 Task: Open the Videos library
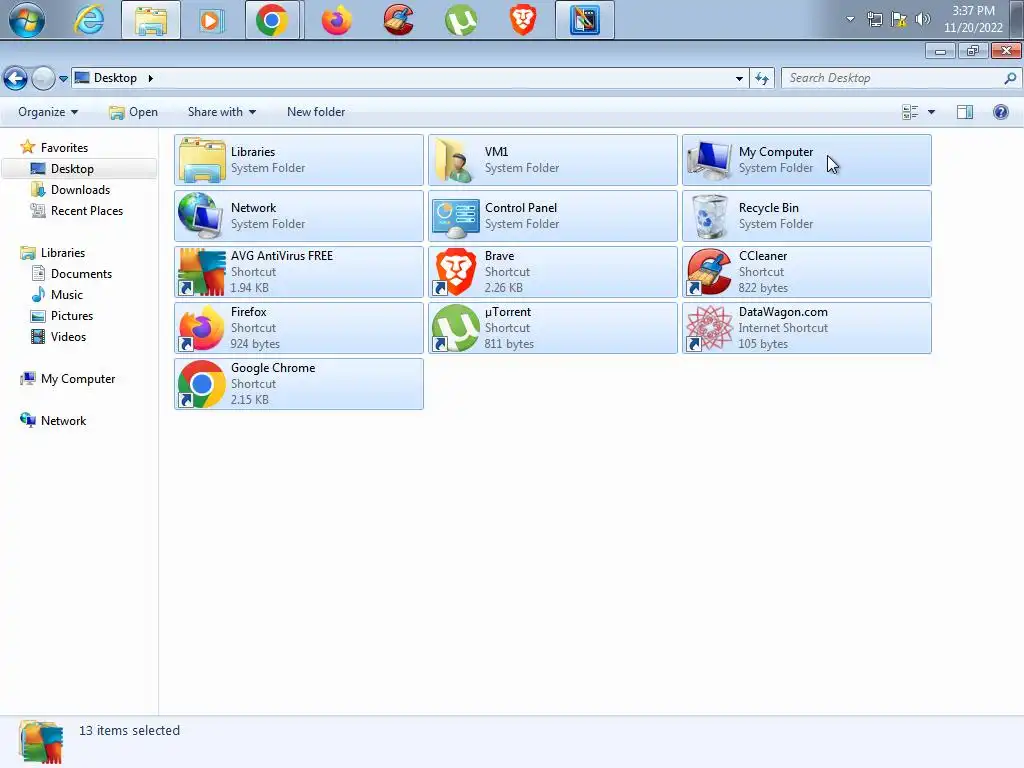(x=68, y=336)
